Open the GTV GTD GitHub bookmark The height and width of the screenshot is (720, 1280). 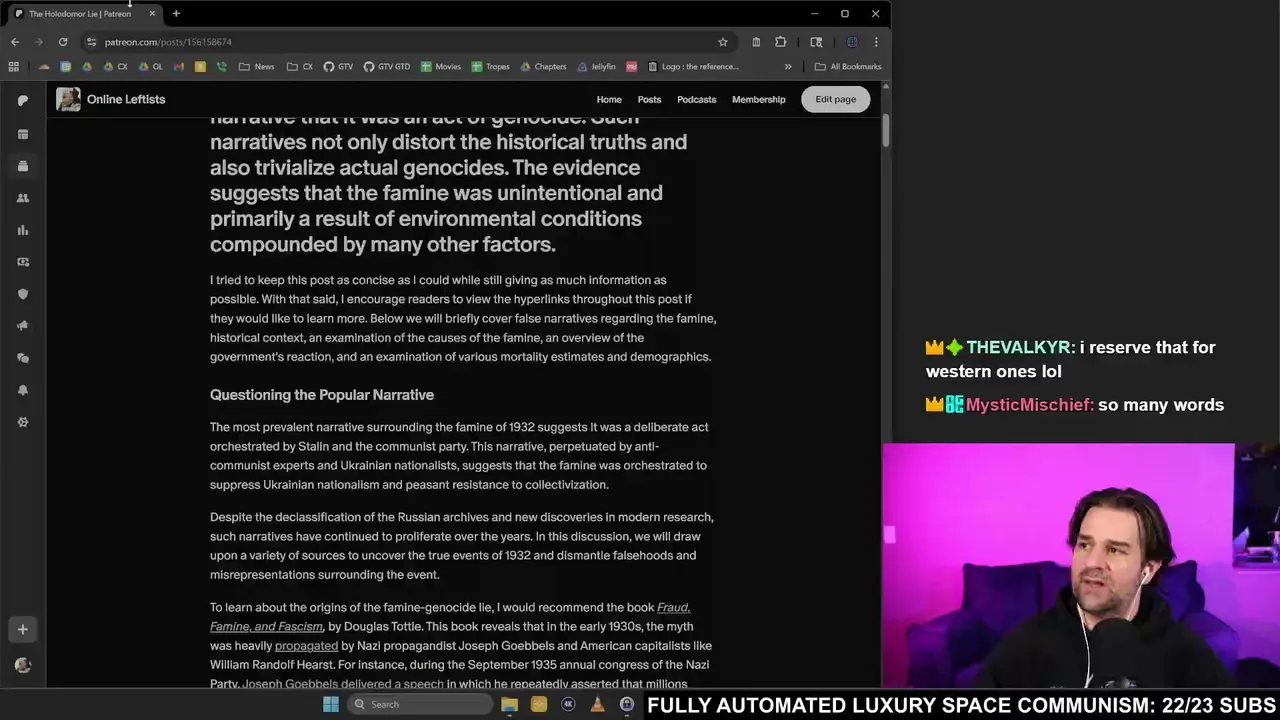point(386,67)
